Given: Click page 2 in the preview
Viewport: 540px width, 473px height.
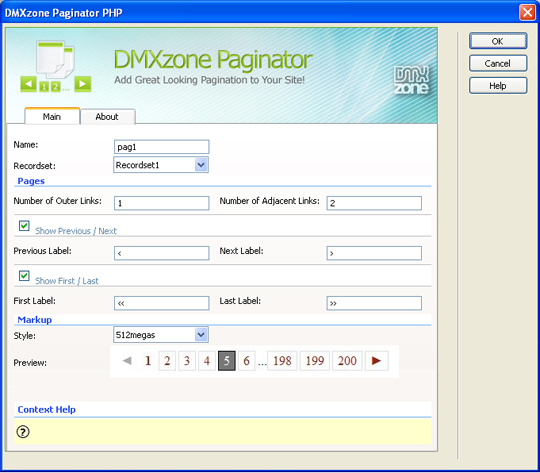Looking at the screenshot, I should coord(167,361).
